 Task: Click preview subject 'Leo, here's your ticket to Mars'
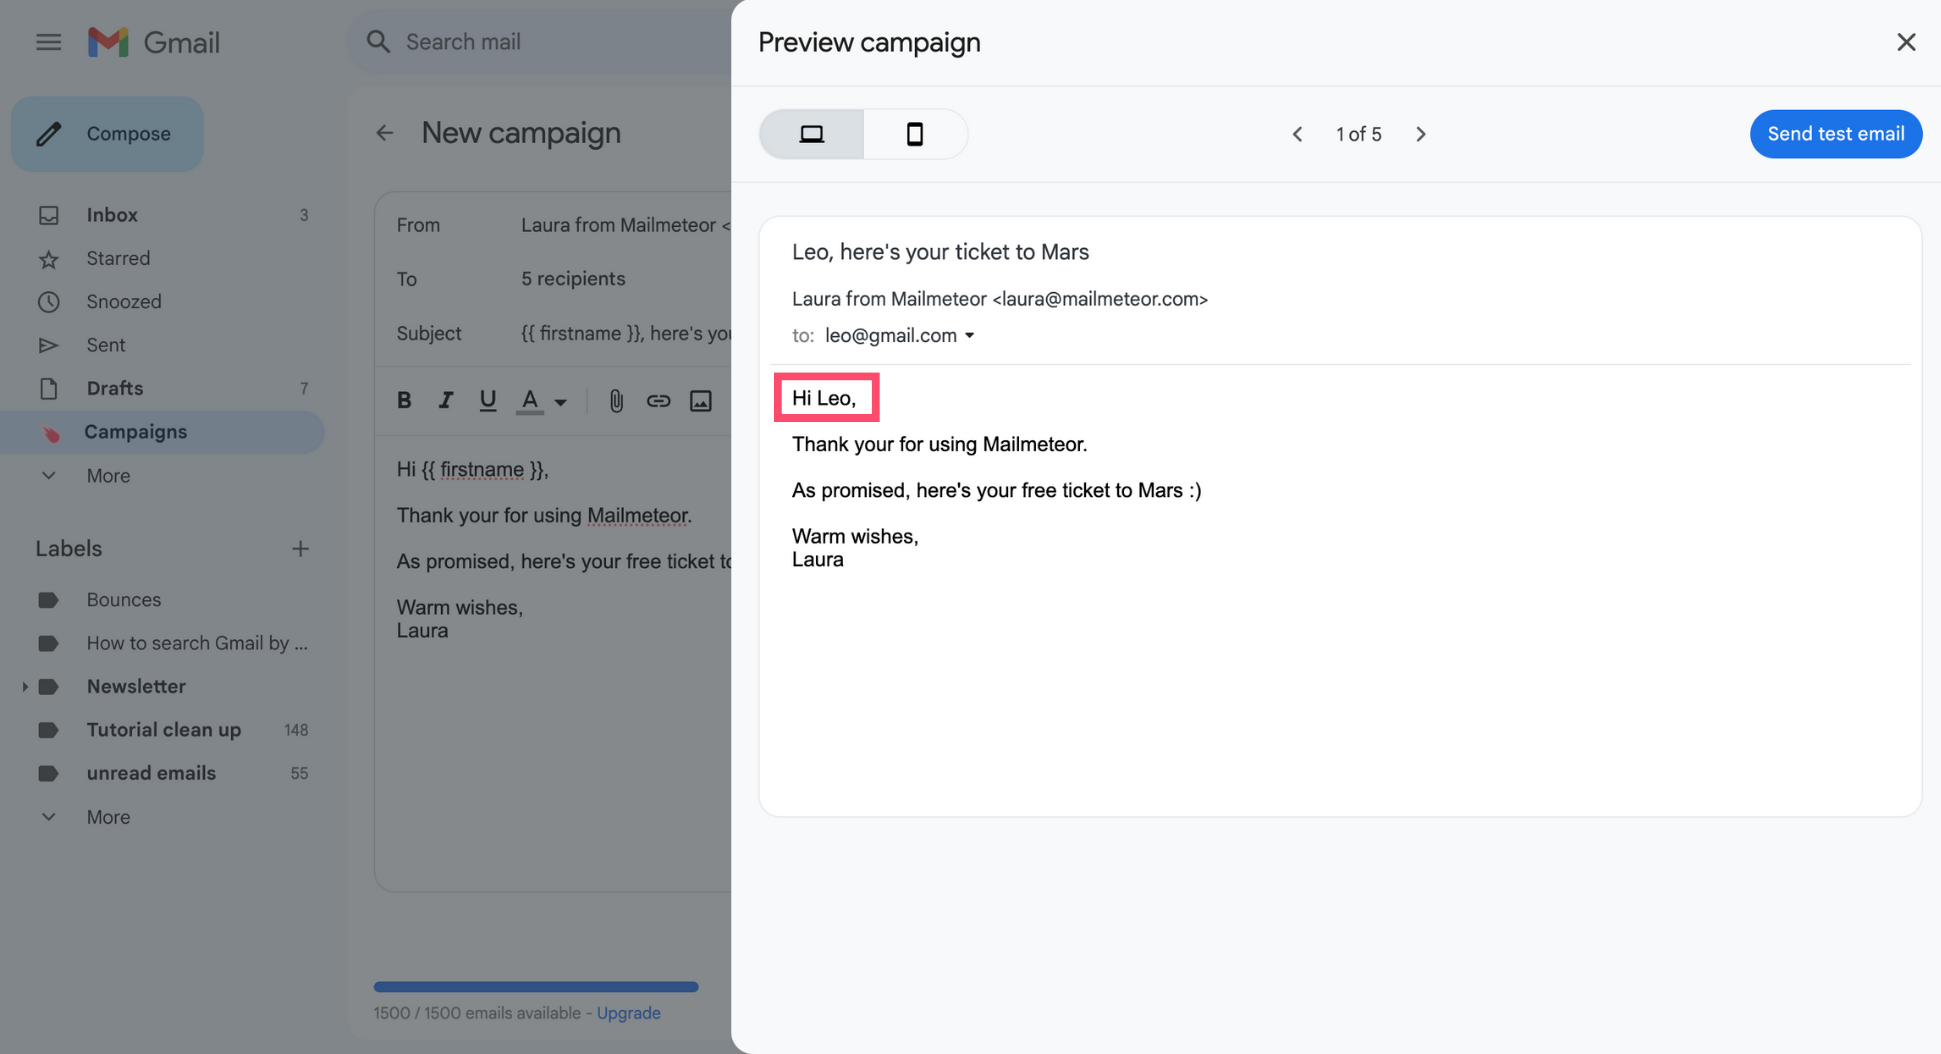(940, 252)
